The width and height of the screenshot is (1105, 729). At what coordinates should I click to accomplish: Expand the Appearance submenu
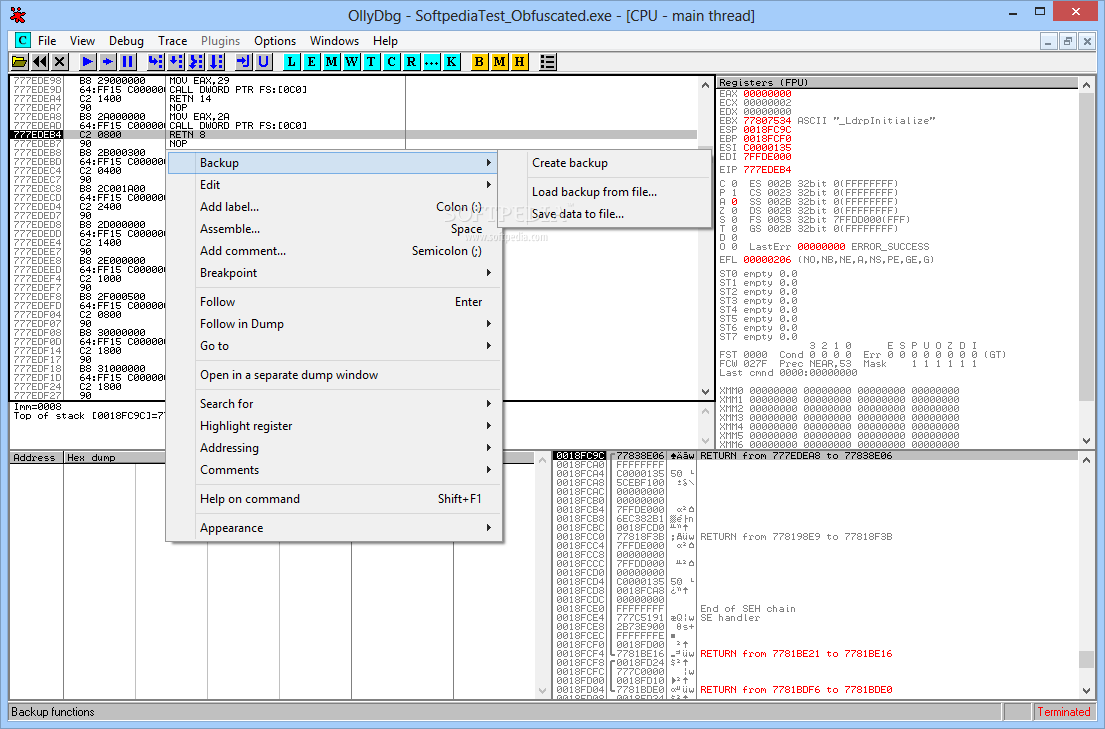pyautogui.click(x=333, y=528)
